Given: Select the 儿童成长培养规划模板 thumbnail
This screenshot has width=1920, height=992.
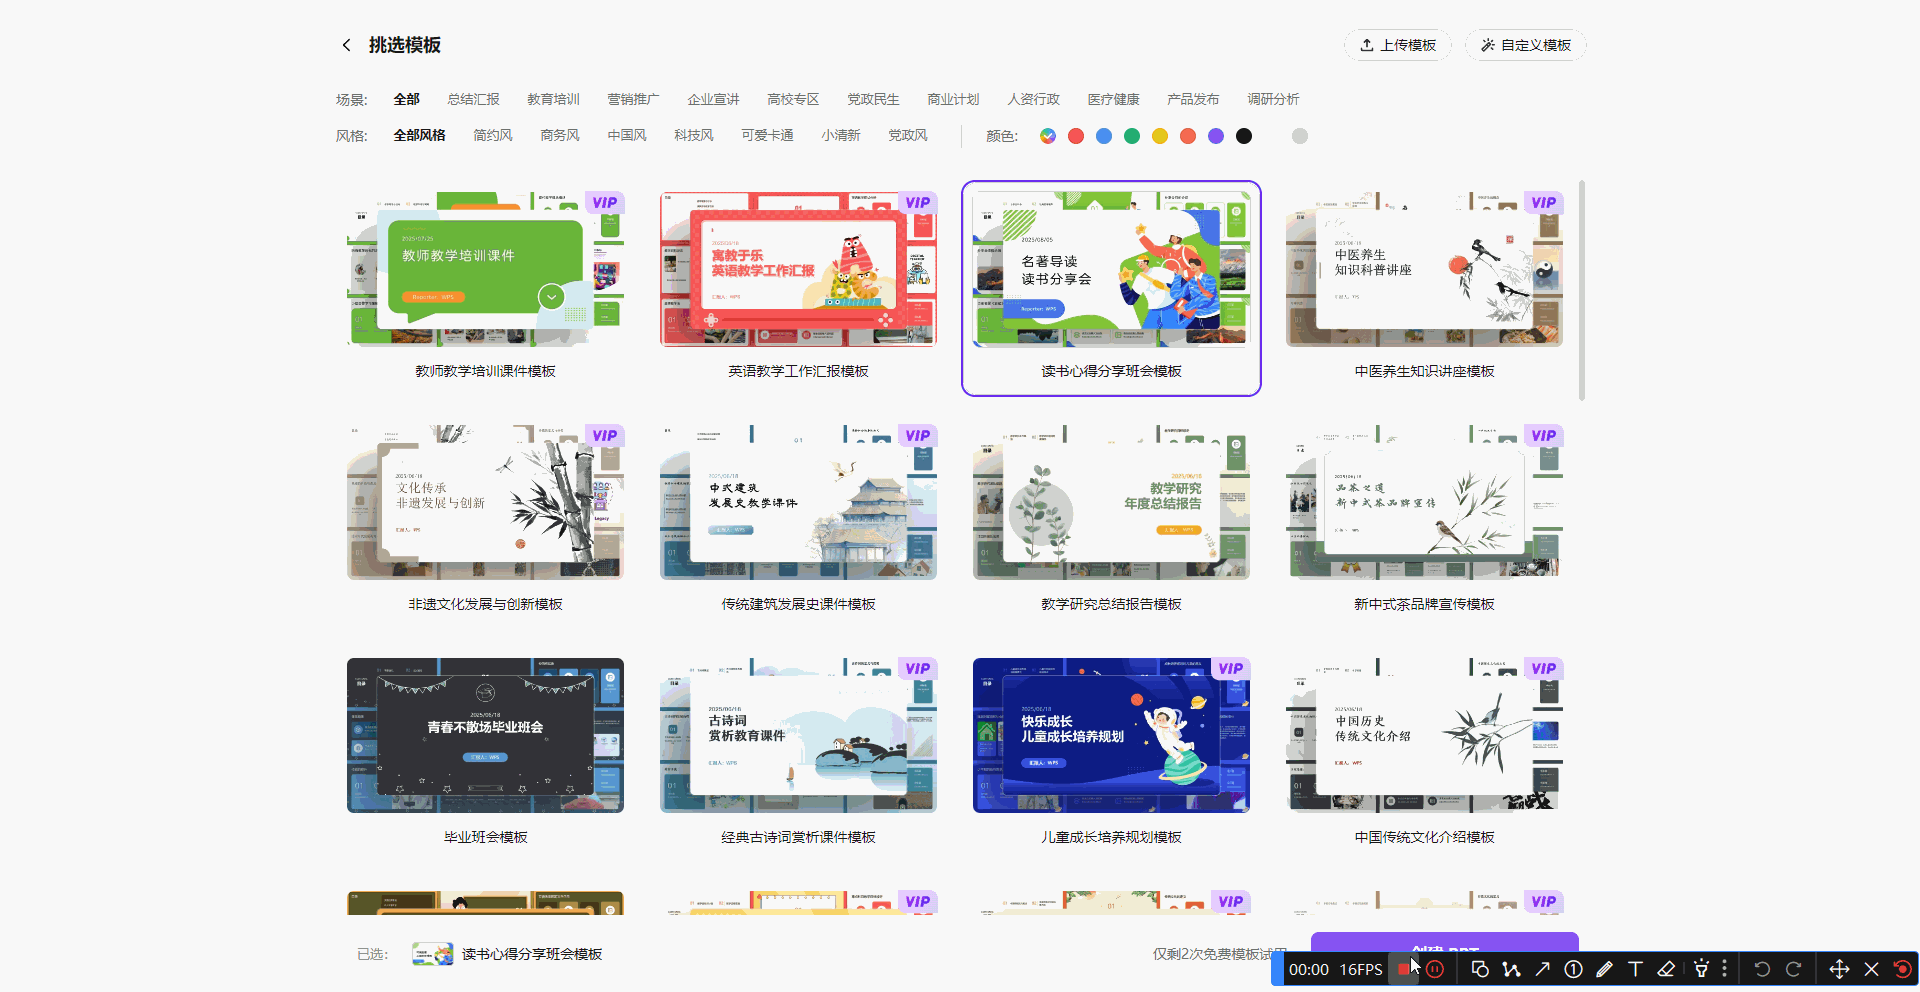Looking at the screenshot, I should 1111,735.
